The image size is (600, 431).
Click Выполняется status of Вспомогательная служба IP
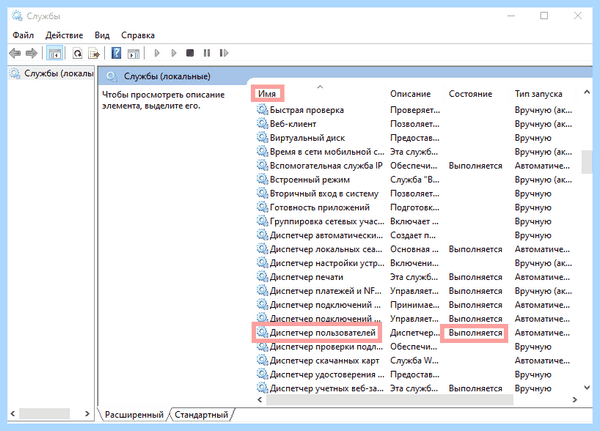[475, 166]
